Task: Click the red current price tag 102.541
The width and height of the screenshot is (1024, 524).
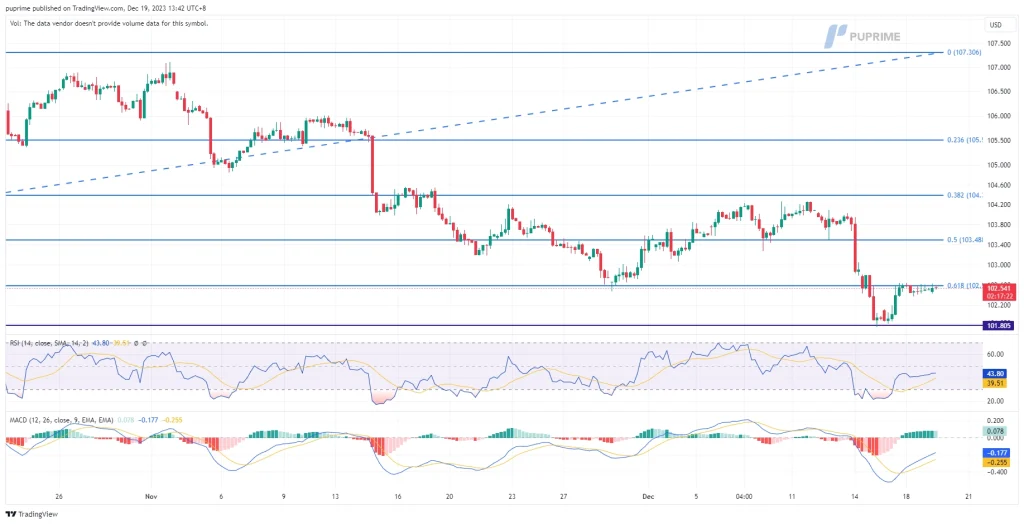Action: pyautogui.click(x=999, y=289)
